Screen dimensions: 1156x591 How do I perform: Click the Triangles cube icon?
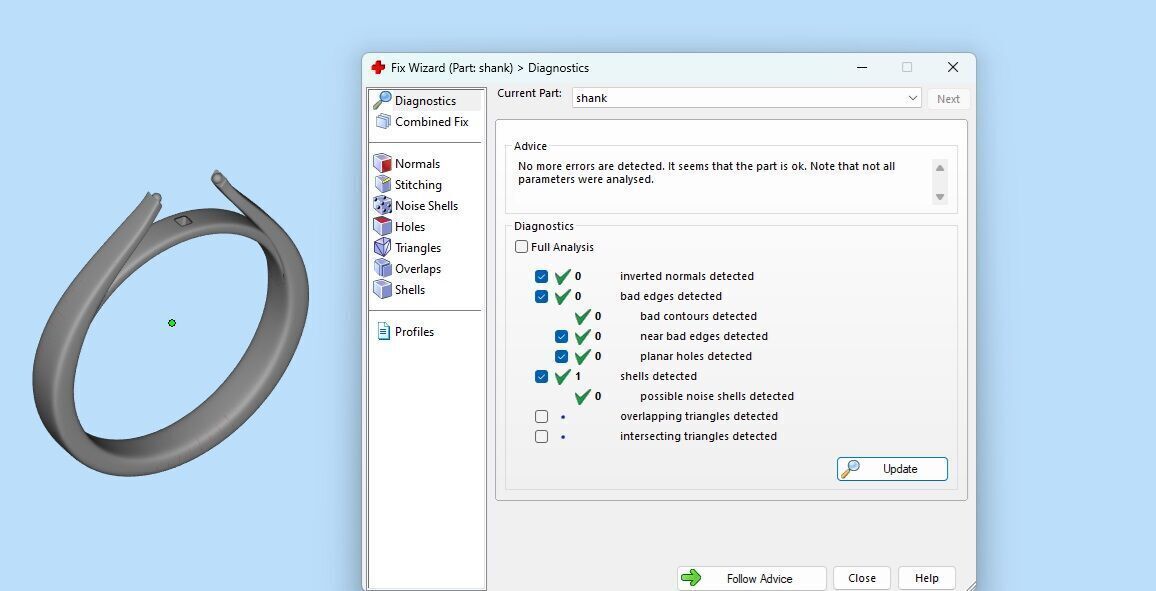[382, 248]
